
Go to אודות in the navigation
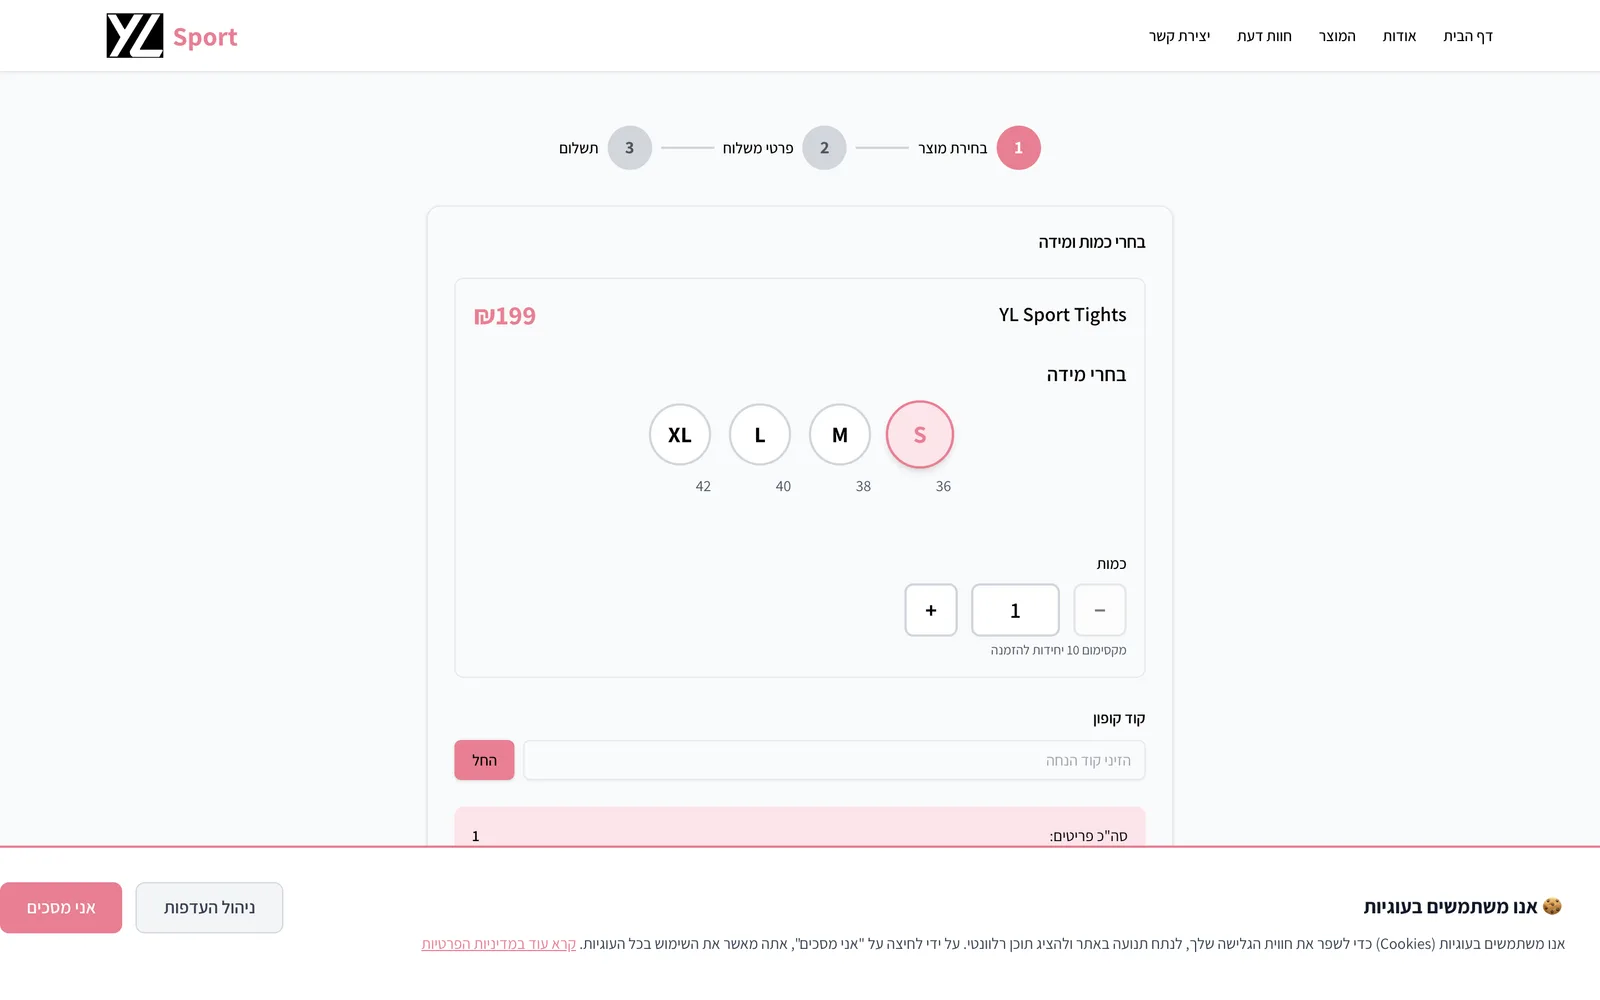tap(1399, 36)
